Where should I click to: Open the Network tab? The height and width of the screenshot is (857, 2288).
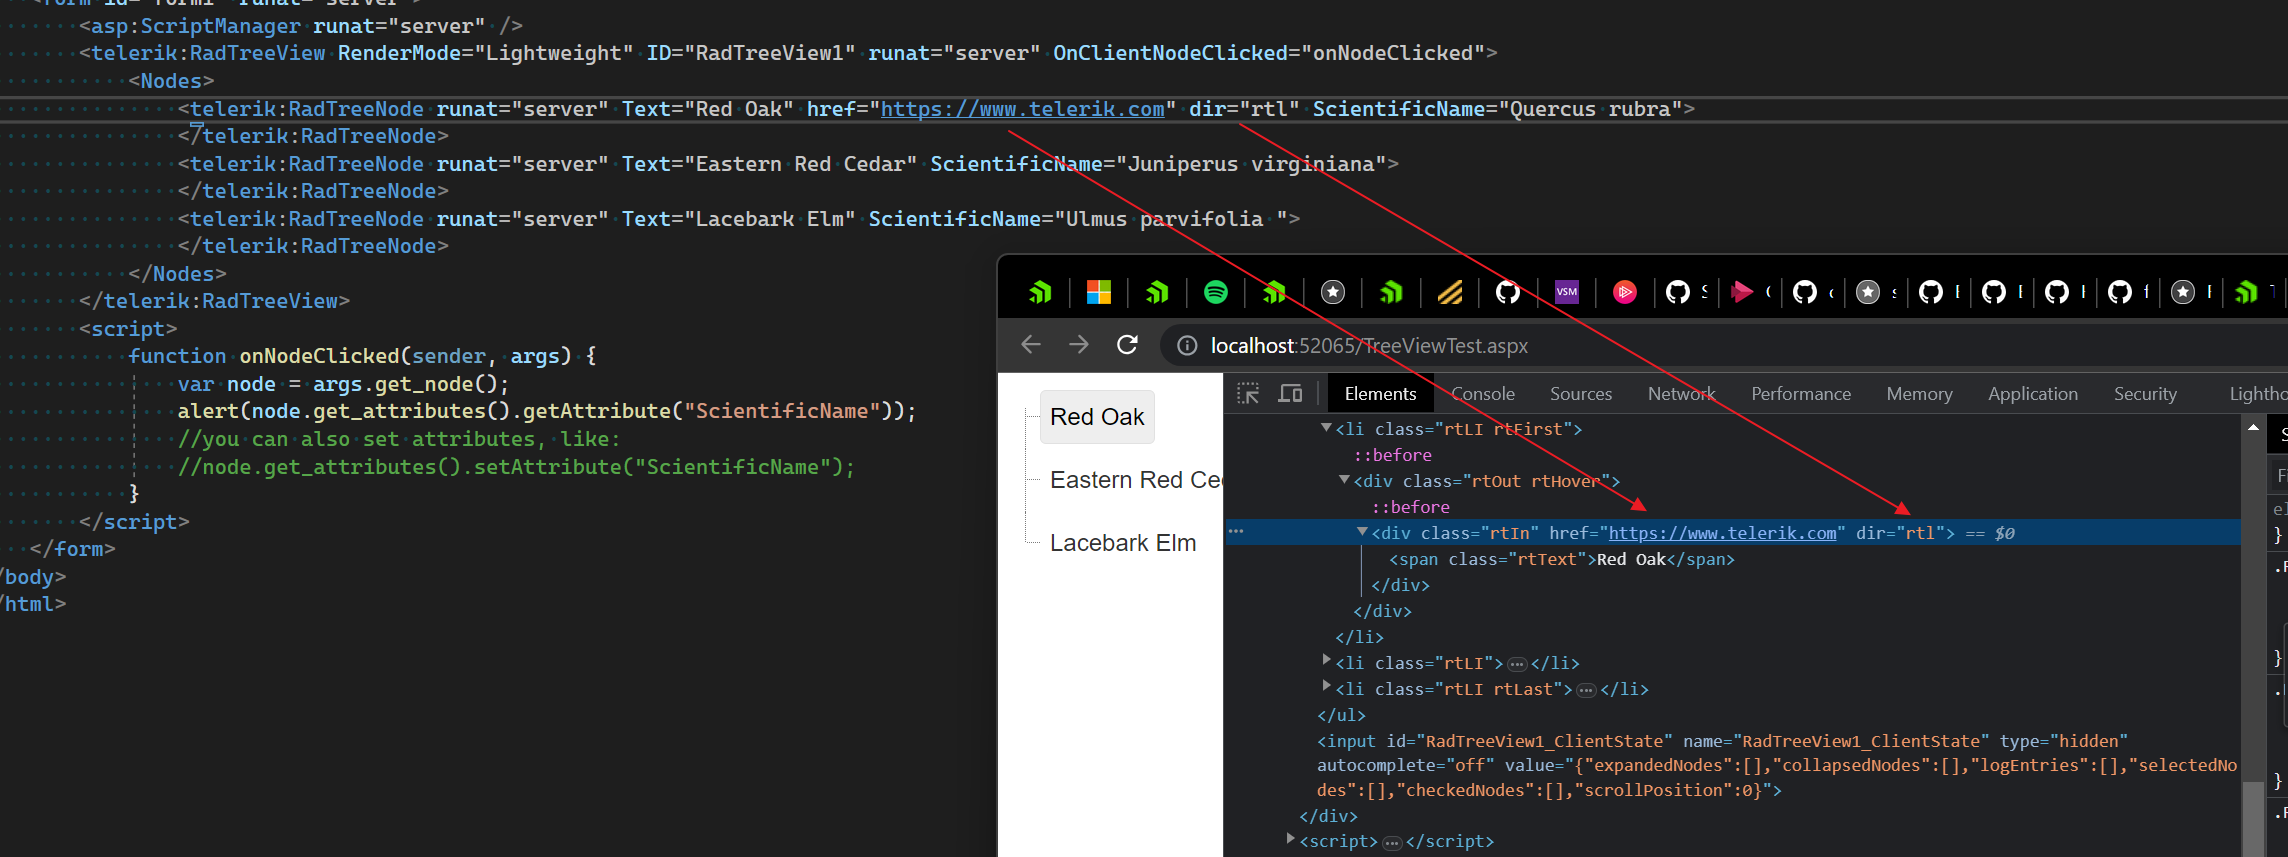1682,394
